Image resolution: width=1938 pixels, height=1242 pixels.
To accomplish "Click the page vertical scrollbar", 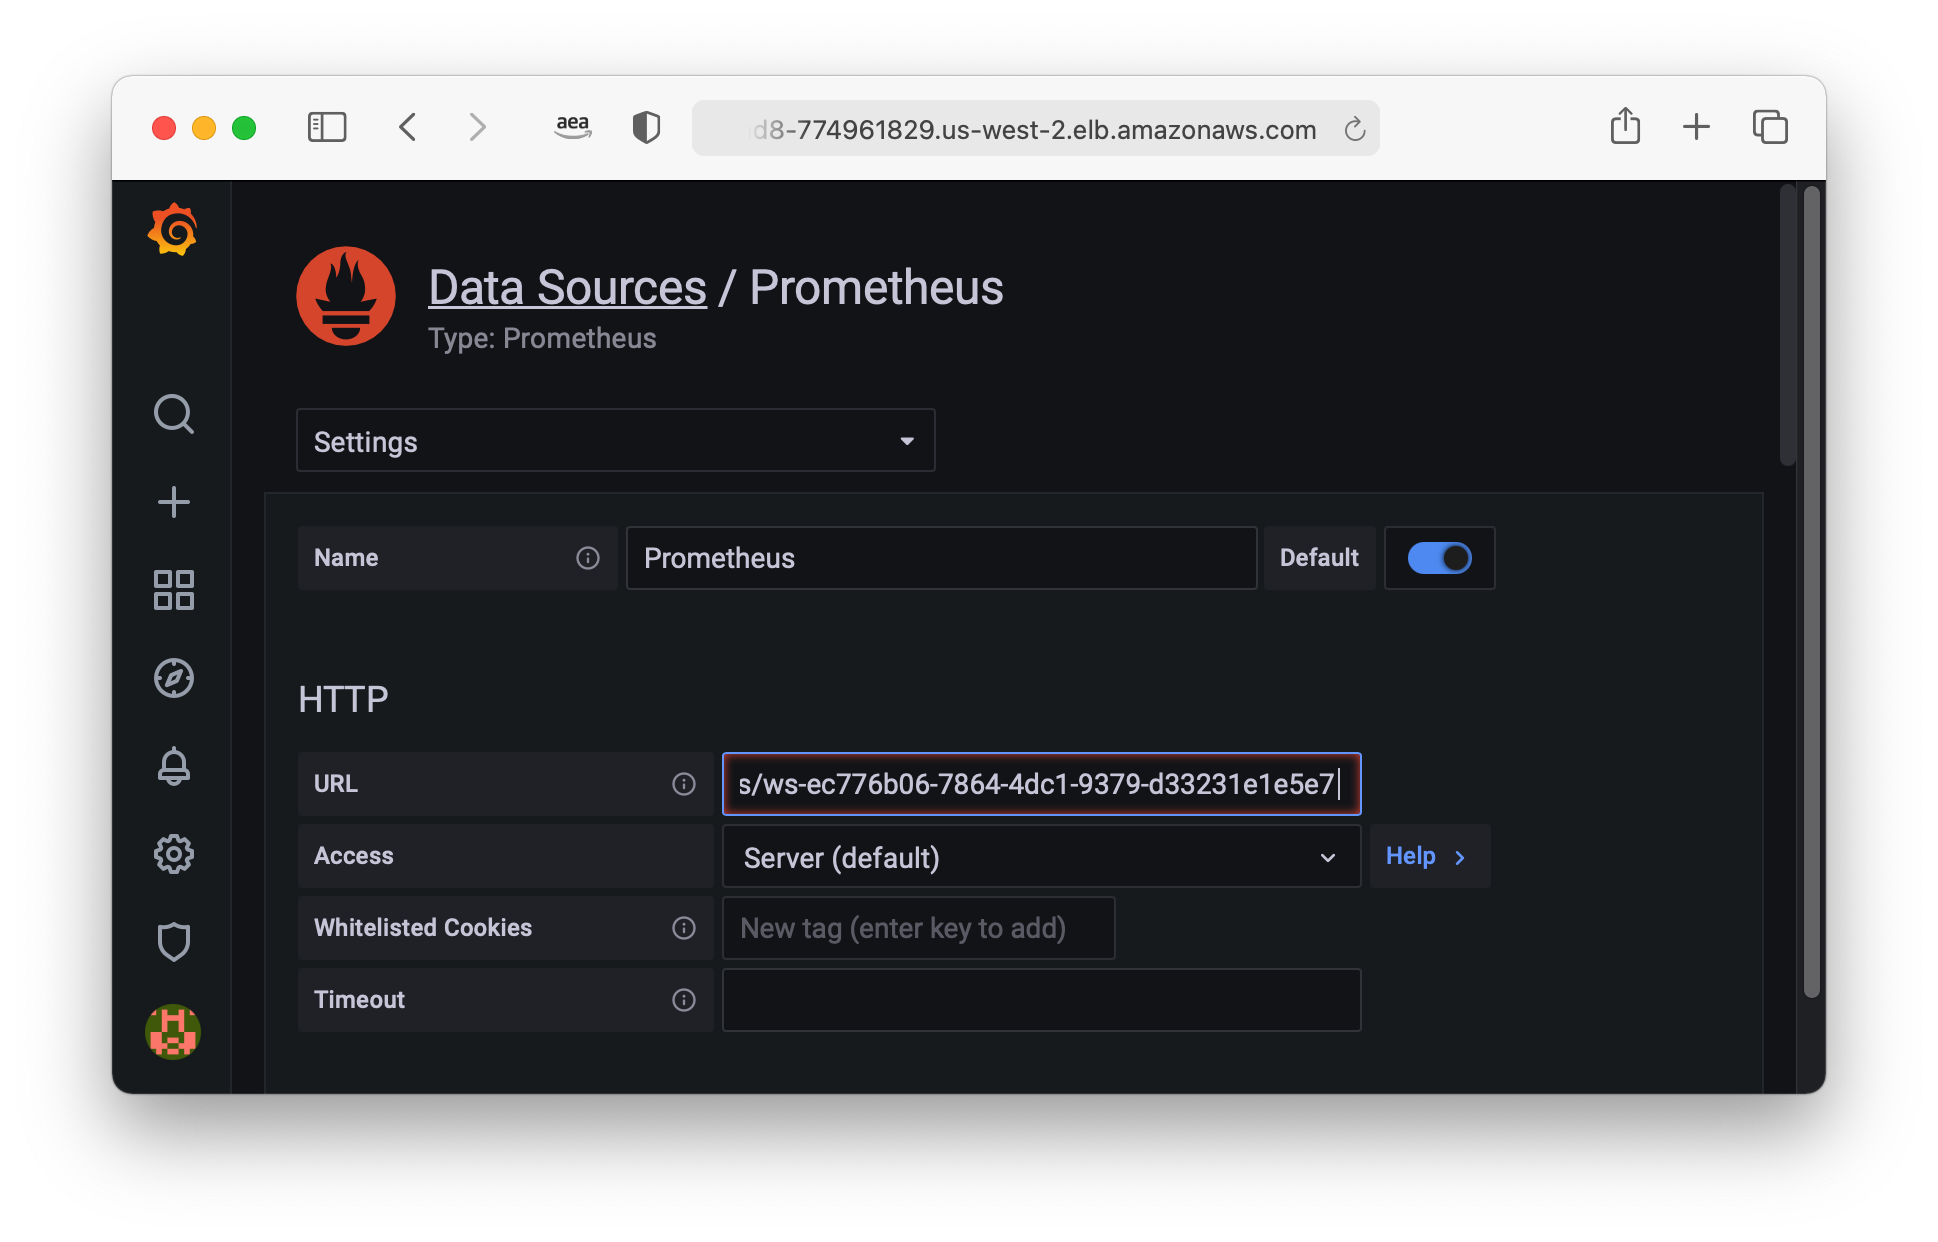I will click(x=1811, y=592).
